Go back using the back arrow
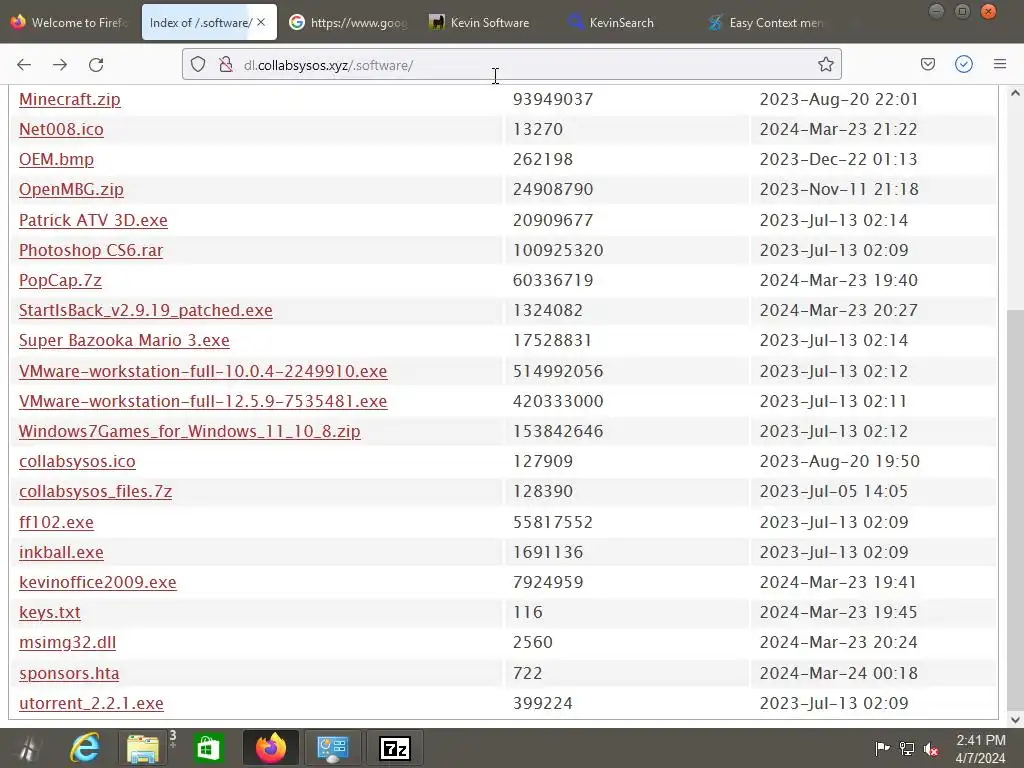This screenshot has width=1024, height=768. coord(24,65)
